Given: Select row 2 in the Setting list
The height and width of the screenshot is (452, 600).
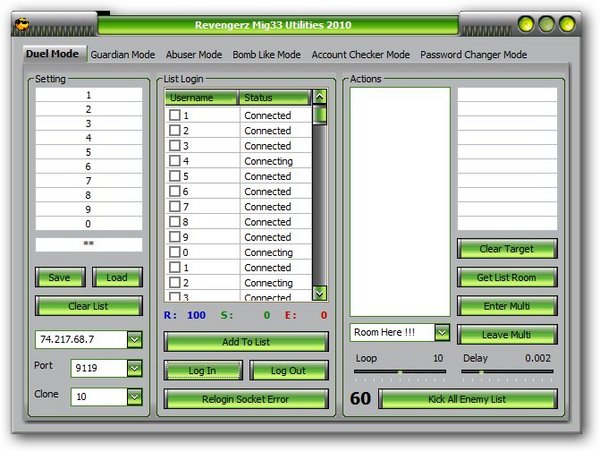Looking at the screenshot, I should [89, 109].
